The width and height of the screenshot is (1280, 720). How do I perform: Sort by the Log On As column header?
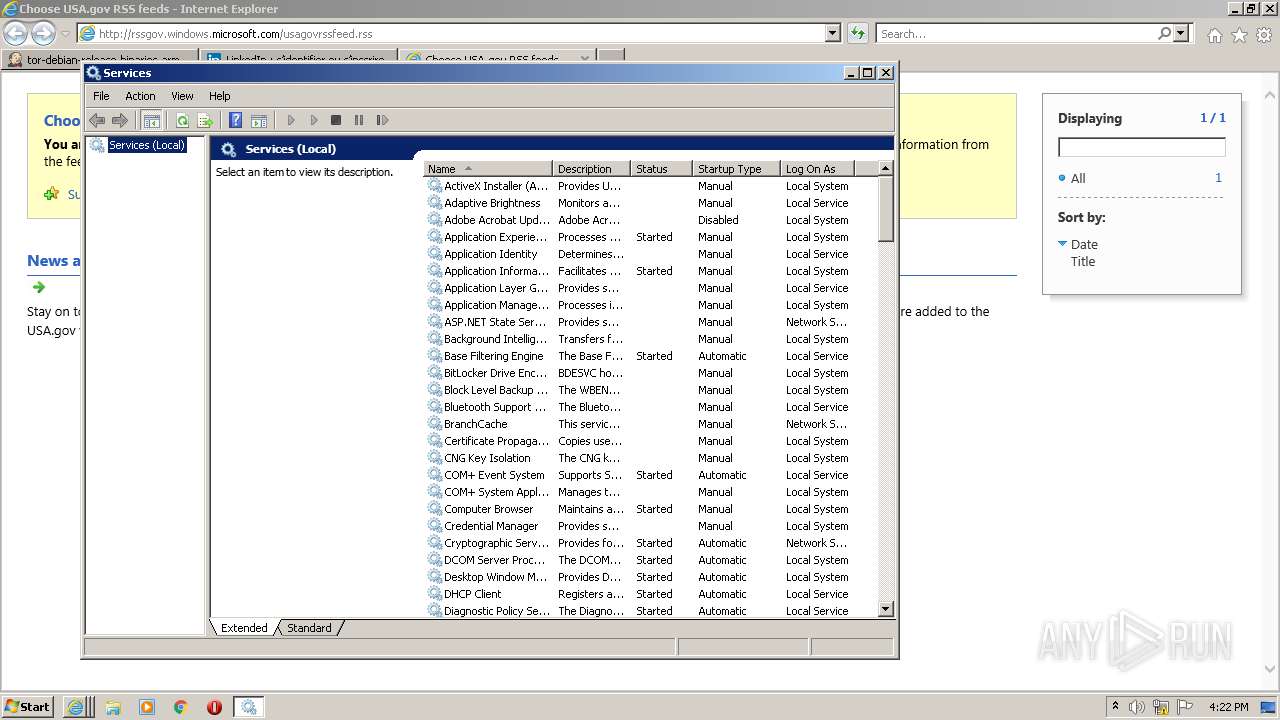(x=817, y=169)
